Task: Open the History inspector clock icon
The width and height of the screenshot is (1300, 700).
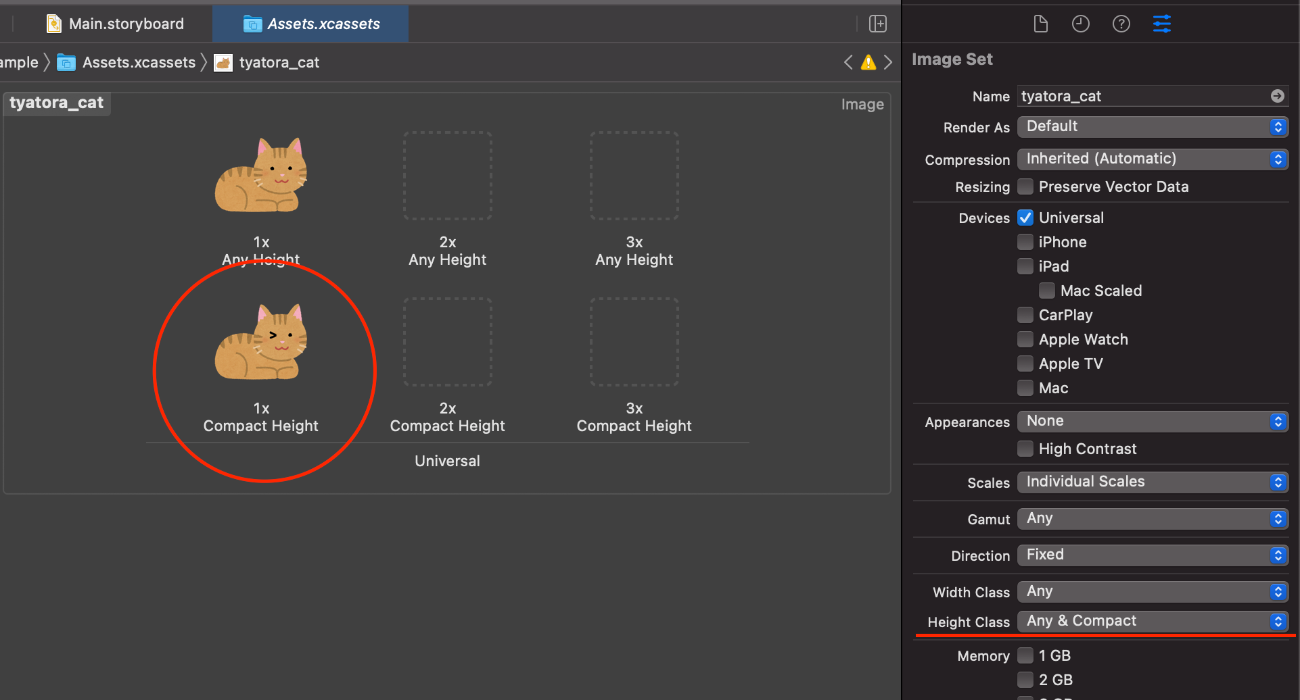Action: coord(1081,24)
